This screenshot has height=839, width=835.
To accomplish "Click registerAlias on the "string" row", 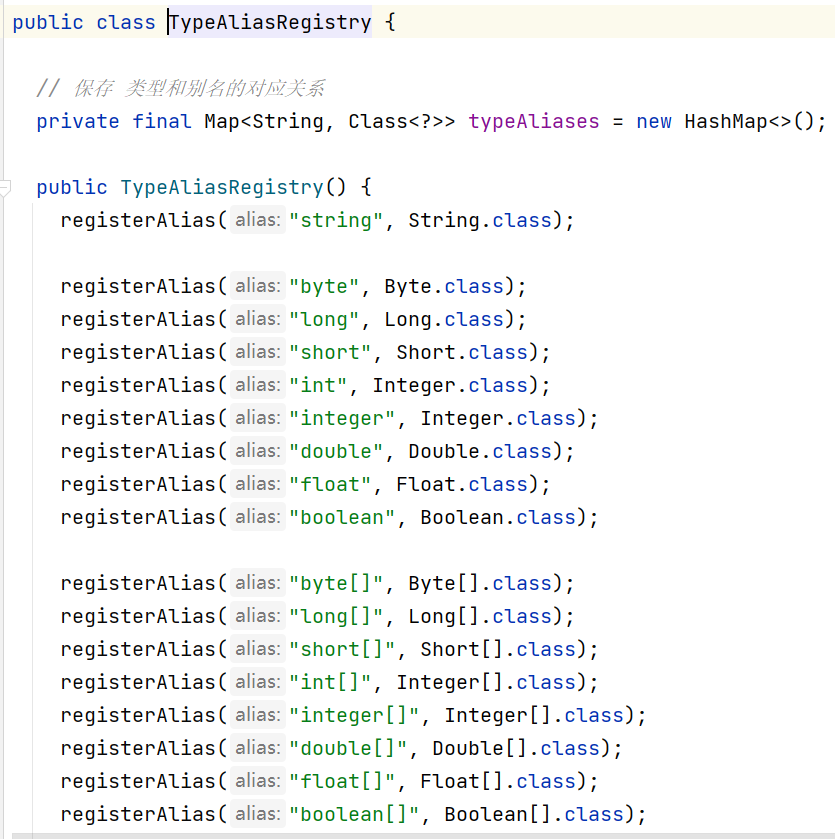I will 137,220.
